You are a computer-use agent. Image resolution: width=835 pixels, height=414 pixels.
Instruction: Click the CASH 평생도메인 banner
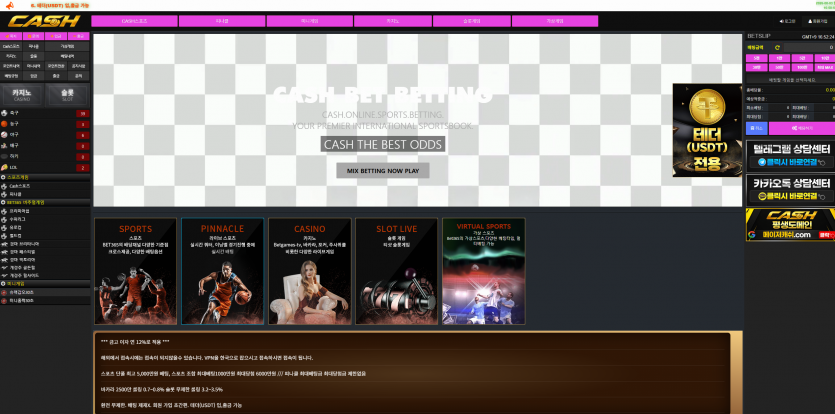790,225
